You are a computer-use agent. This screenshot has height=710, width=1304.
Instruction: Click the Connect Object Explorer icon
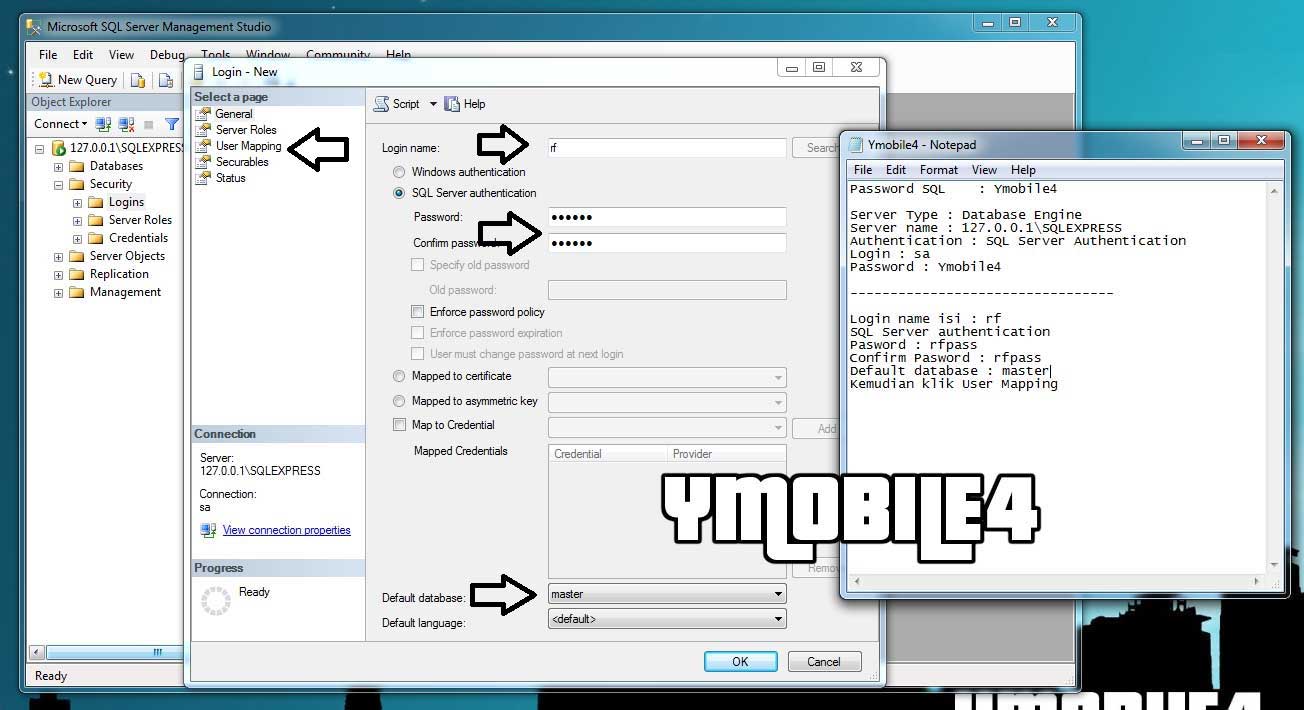[x=103, y=124]
